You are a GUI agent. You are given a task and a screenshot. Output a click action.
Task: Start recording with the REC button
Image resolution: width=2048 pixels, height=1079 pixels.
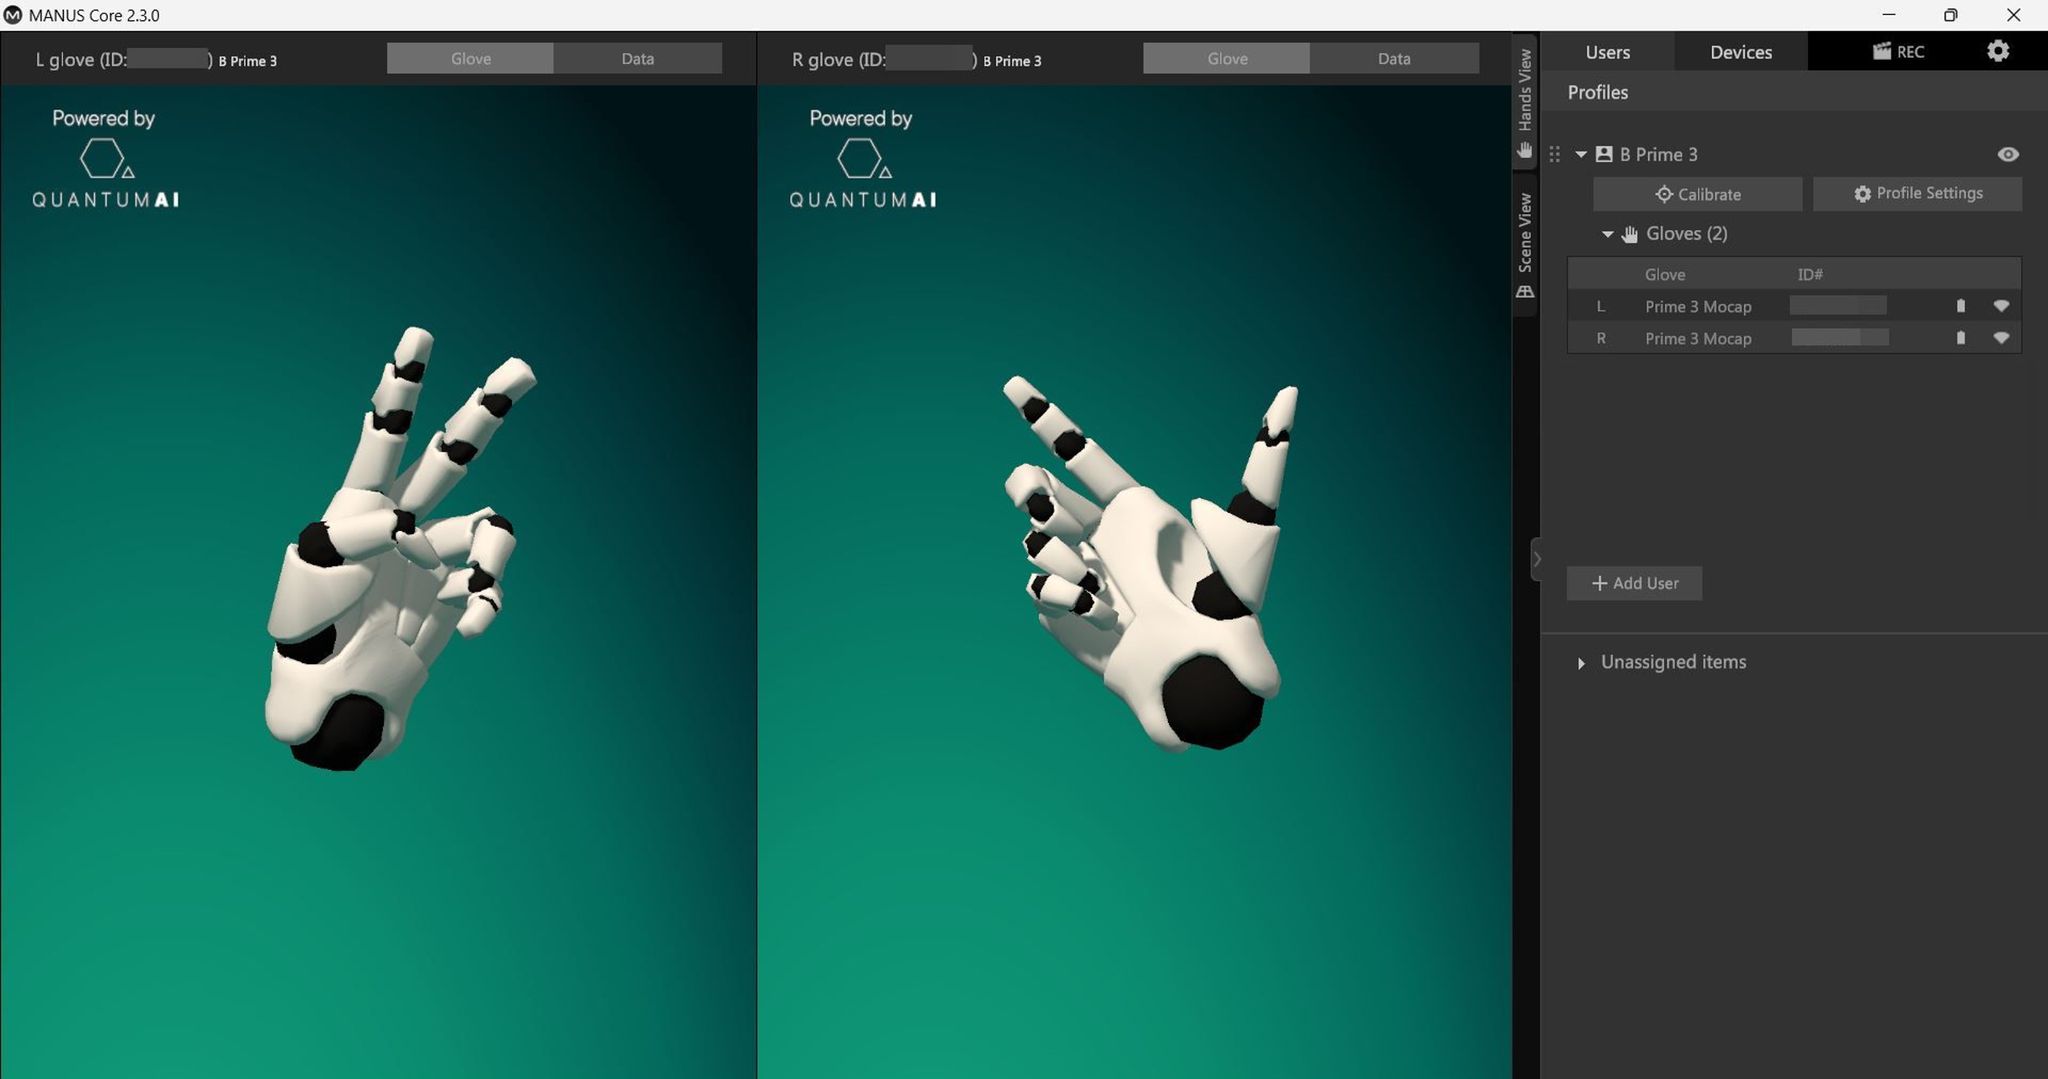click(x=1898, y=52)
